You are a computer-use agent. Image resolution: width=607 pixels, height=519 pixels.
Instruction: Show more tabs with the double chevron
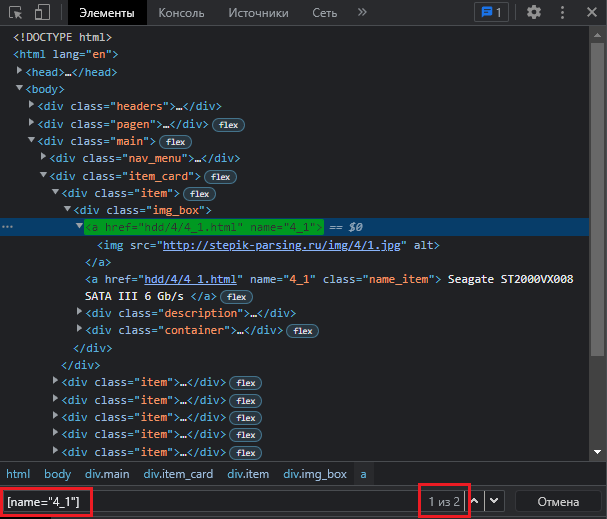362,13
